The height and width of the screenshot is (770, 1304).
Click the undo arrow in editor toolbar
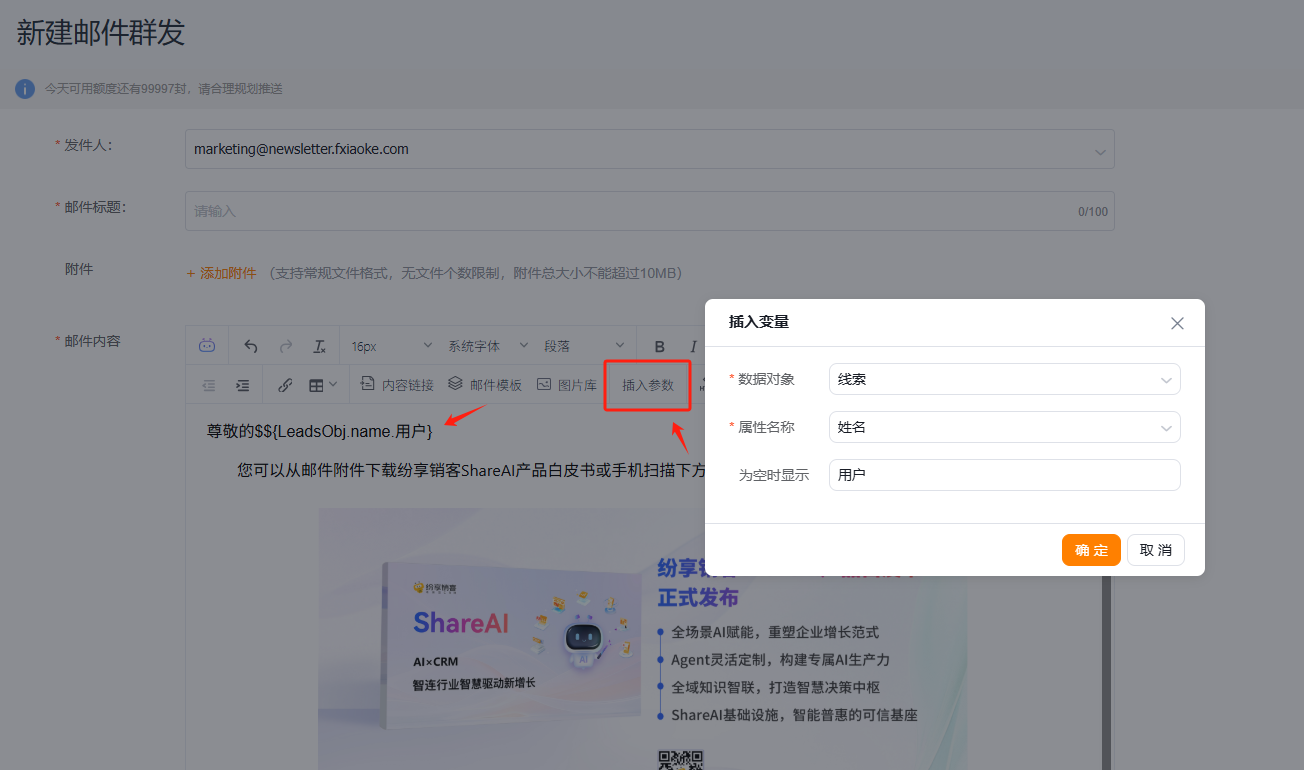(x=251, y=346)
